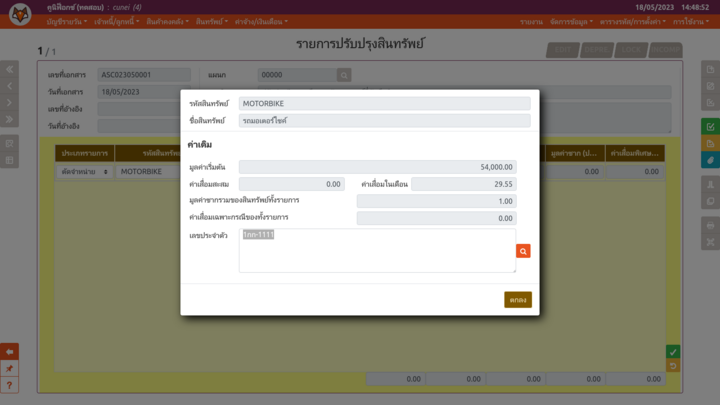Click the ตกลง button in dialog

tap(518, 299)
